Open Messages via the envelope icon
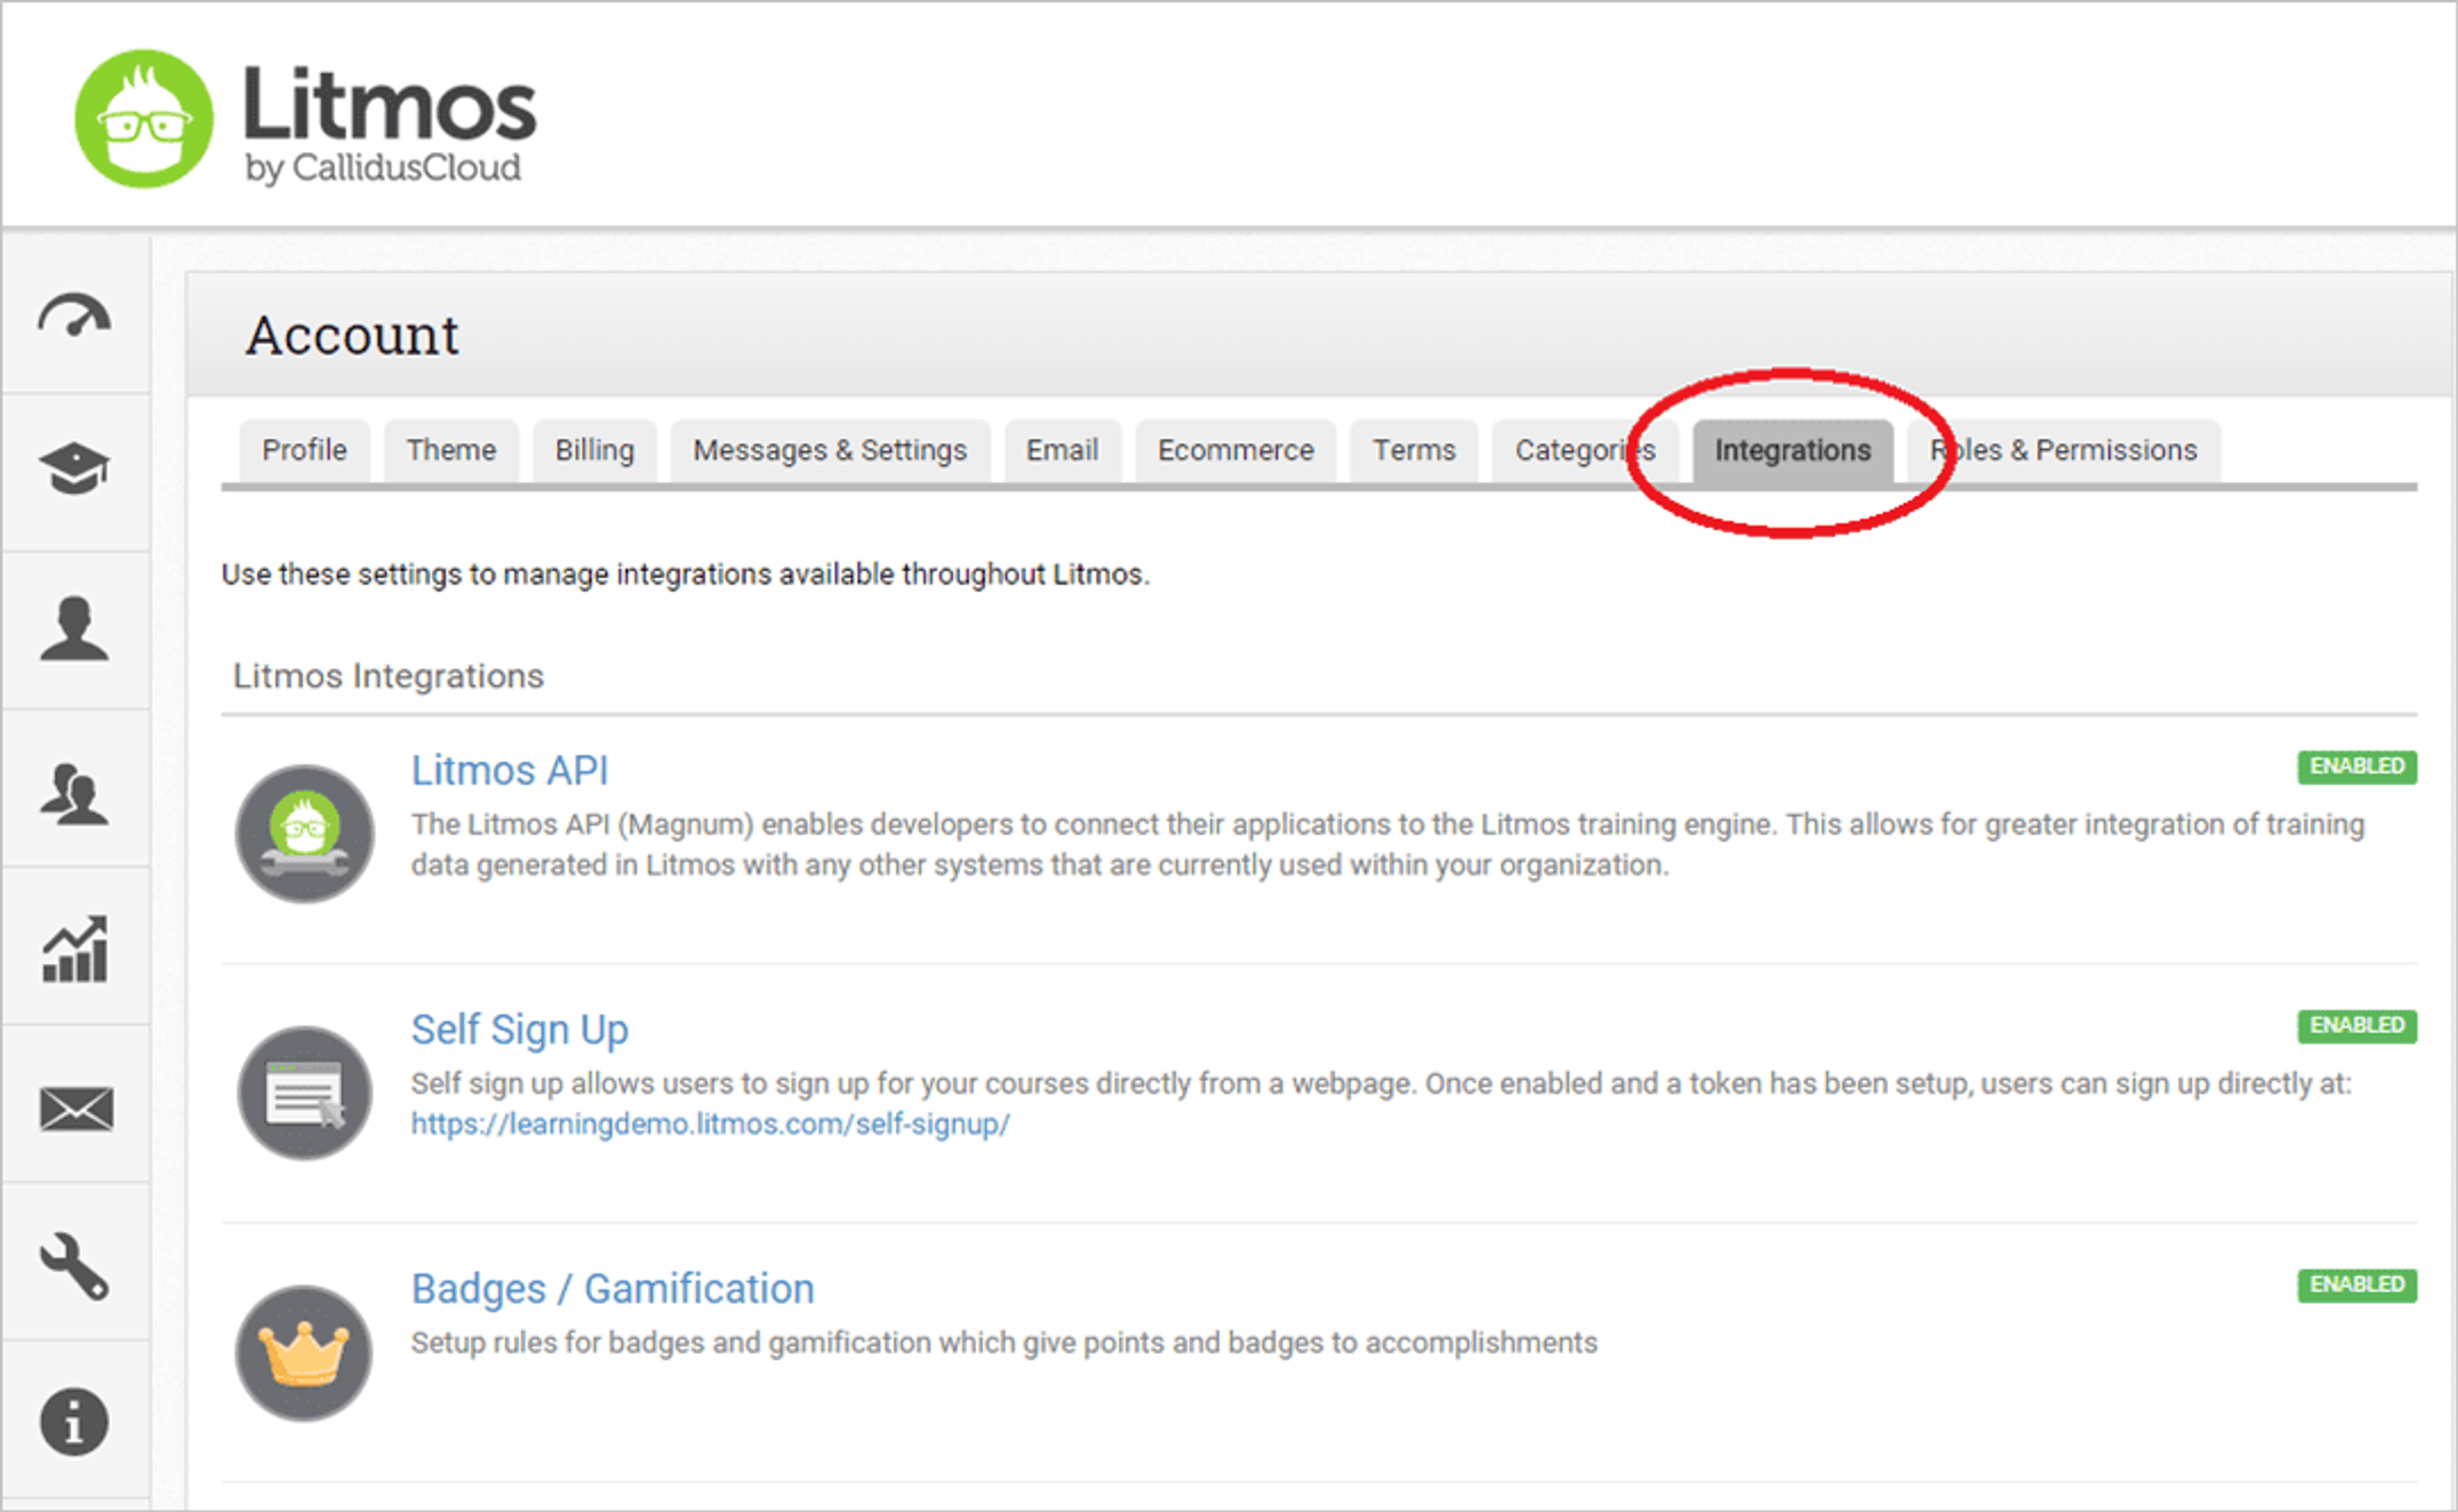2458x1512 pixels. click(76, 1109)
